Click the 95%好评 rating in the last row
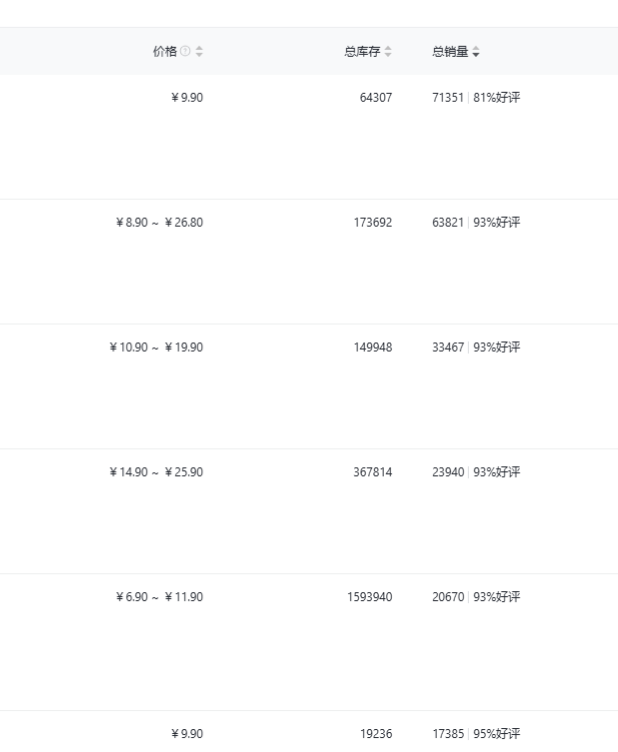Screen dimensions: 618x752 (497, 734)
